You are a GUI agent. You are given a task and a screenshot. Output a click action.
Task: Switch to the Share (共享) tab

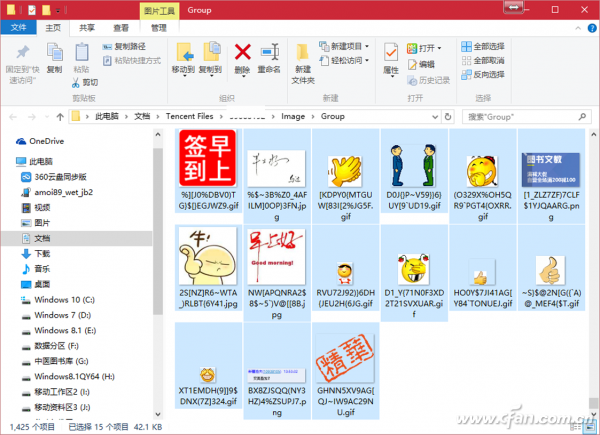pyautogui.click(x=87, y=28)
